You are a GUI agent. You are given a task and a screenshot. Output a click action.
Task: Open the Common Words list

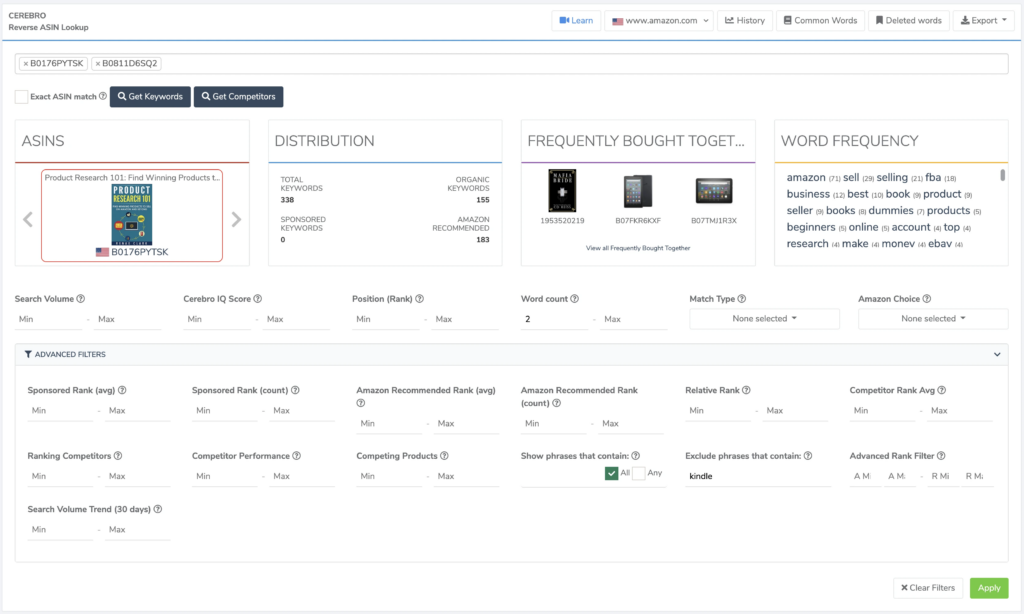821,21
